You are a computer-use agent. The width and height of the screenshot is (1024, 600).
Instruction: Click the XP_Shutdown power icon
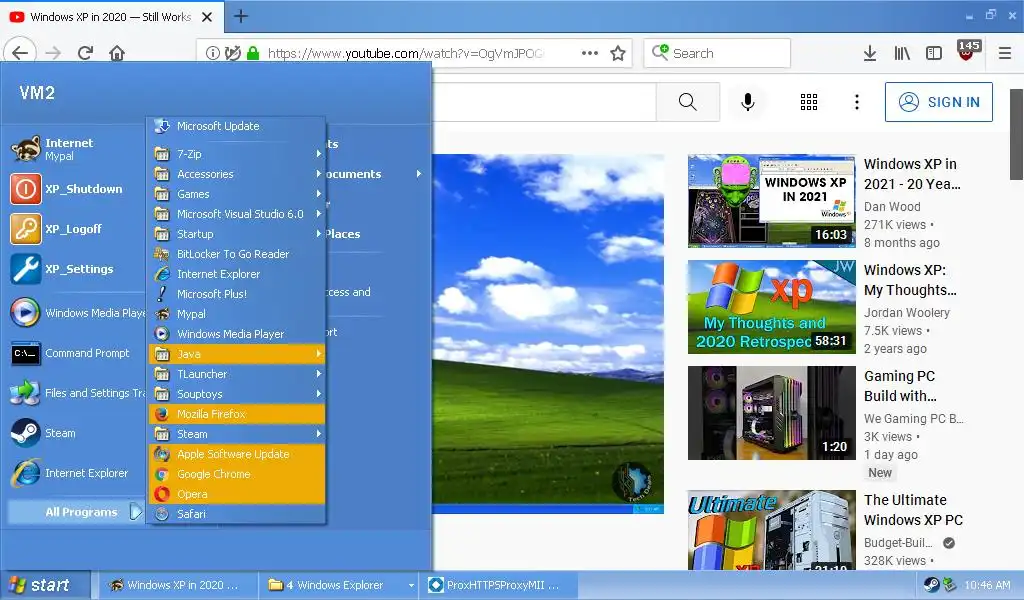pos(25,189)
